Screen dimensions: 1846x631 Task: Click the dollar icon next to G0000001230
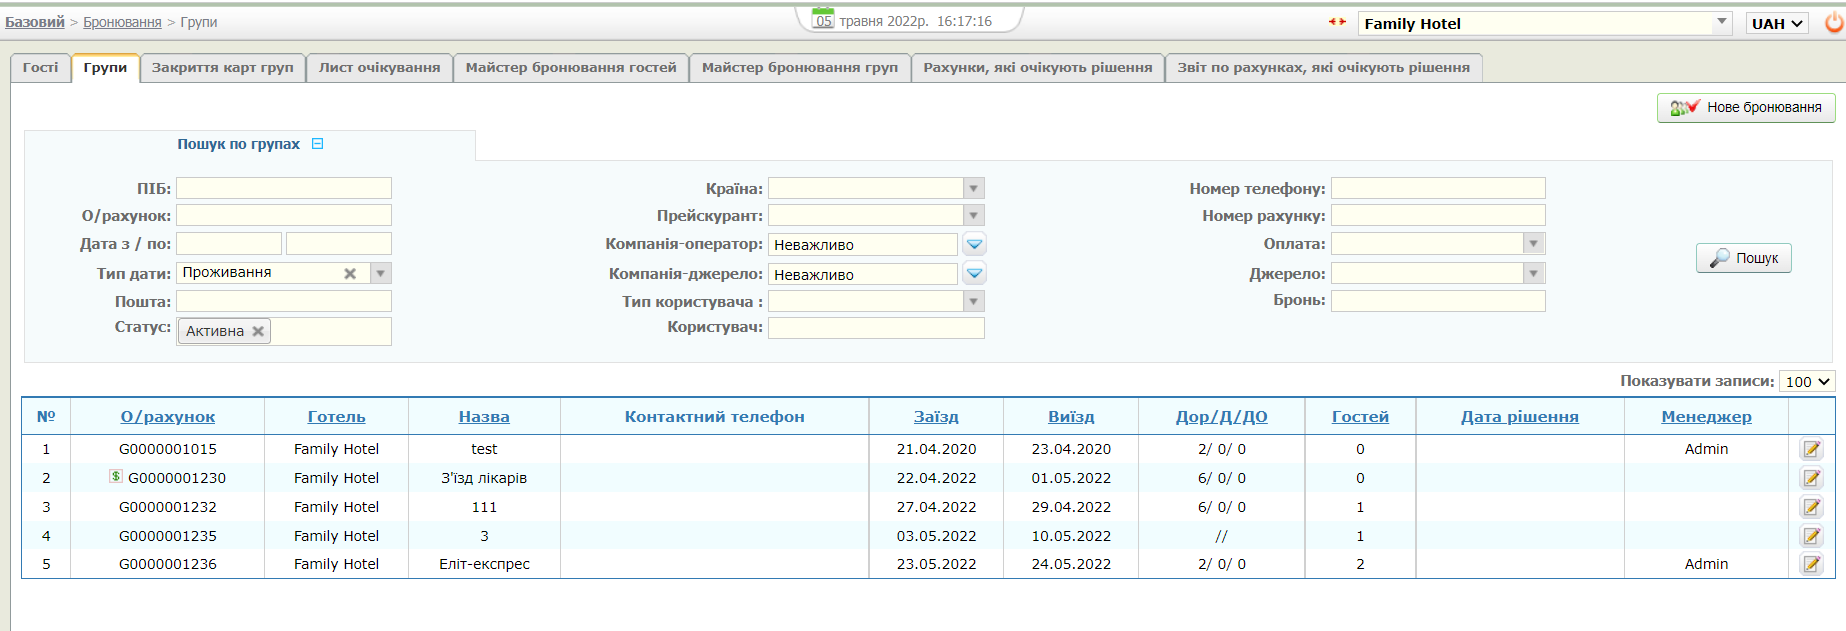116,477
